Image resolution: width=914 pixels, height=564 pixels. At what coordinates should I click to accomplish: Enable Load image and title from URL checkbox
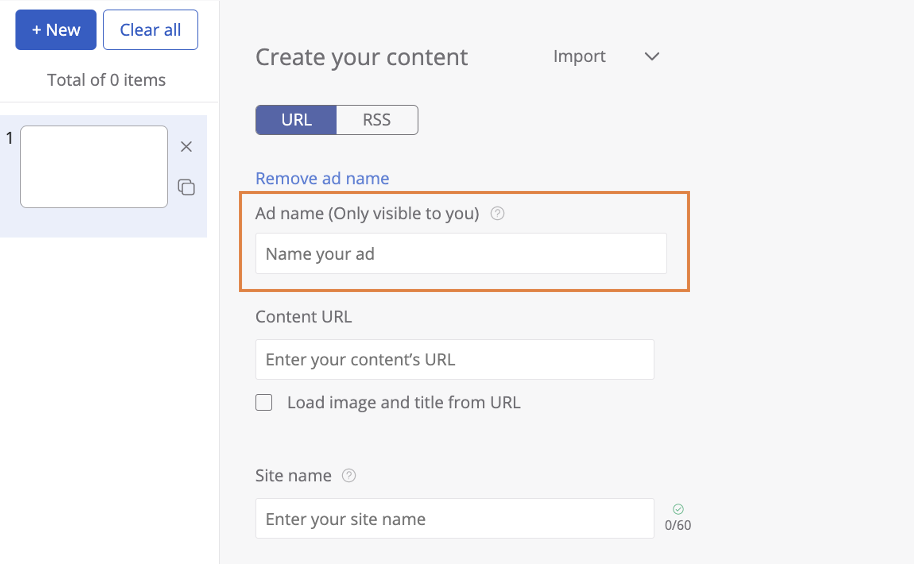click(264, 403)
